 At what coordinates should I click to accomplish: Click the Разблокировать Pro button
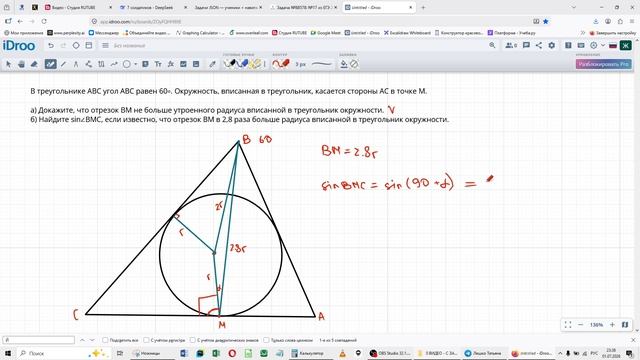604,64
